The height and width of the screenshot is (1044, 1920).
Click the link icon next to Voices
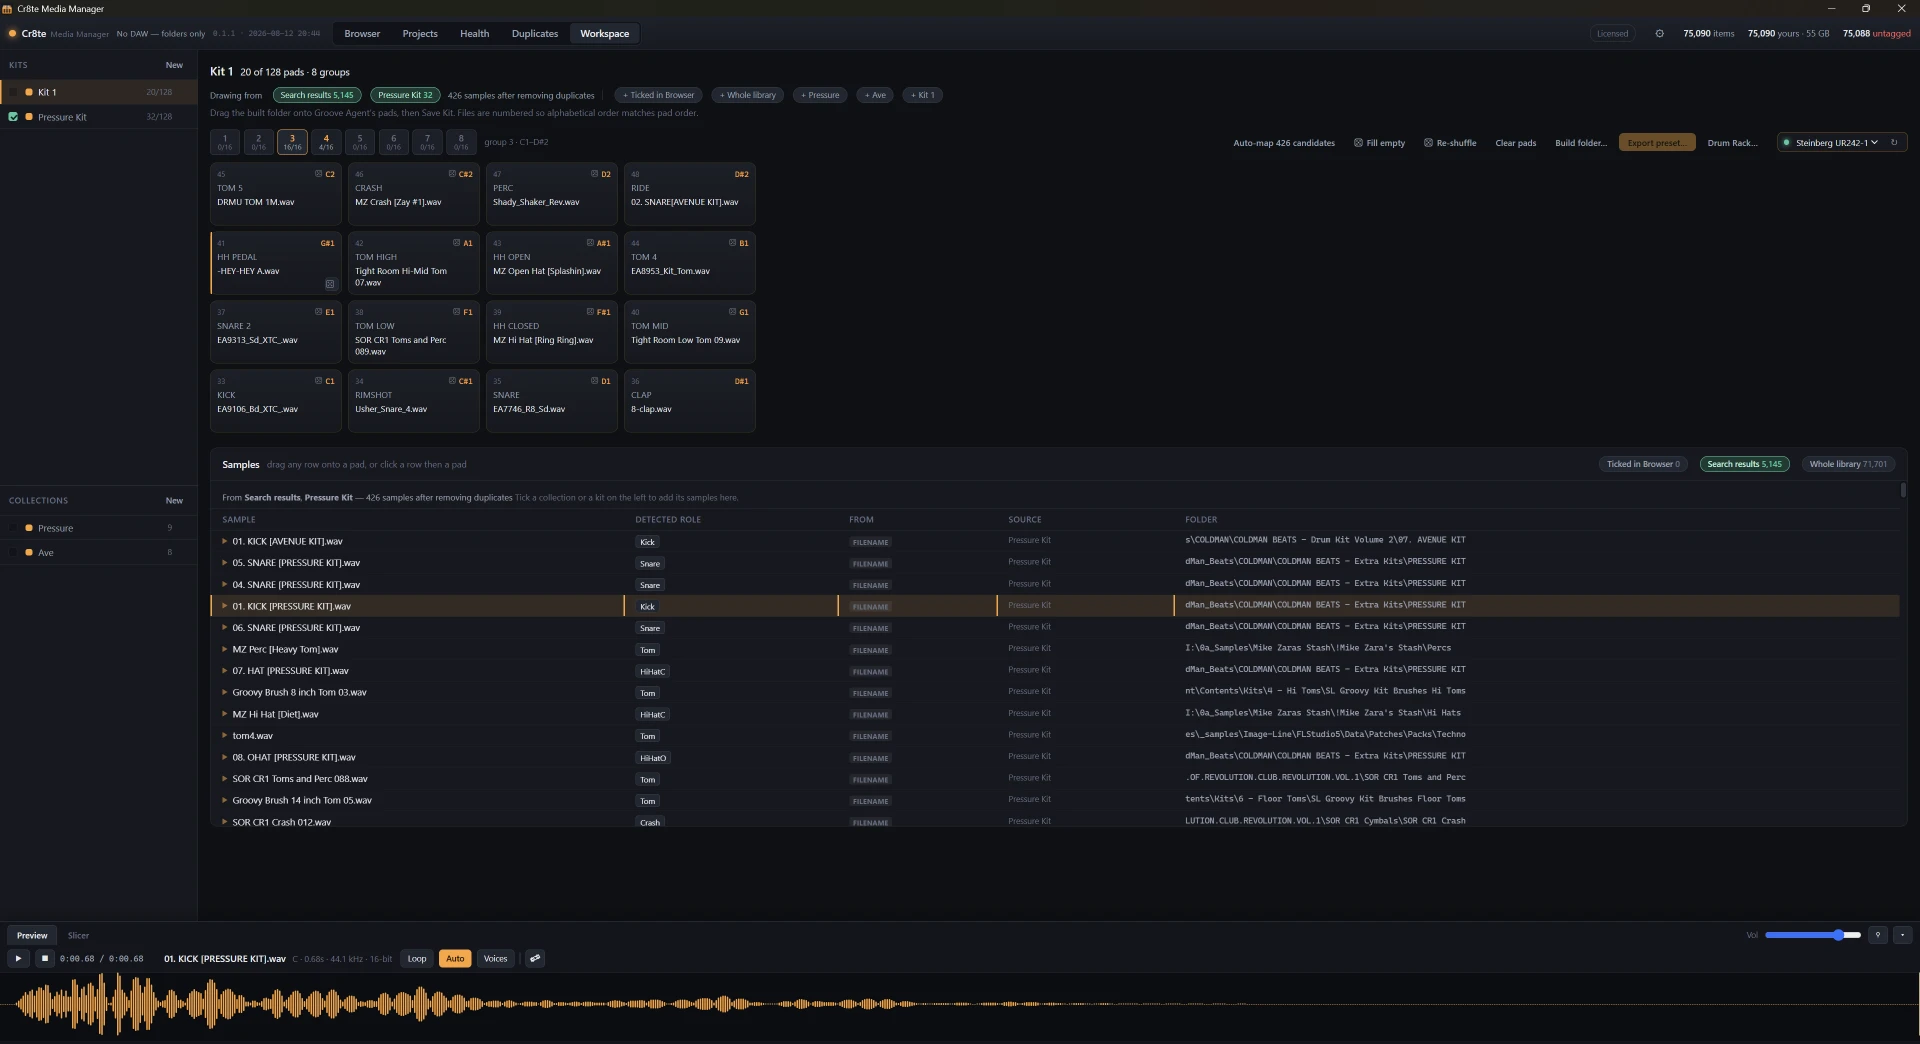coord(535,958)
